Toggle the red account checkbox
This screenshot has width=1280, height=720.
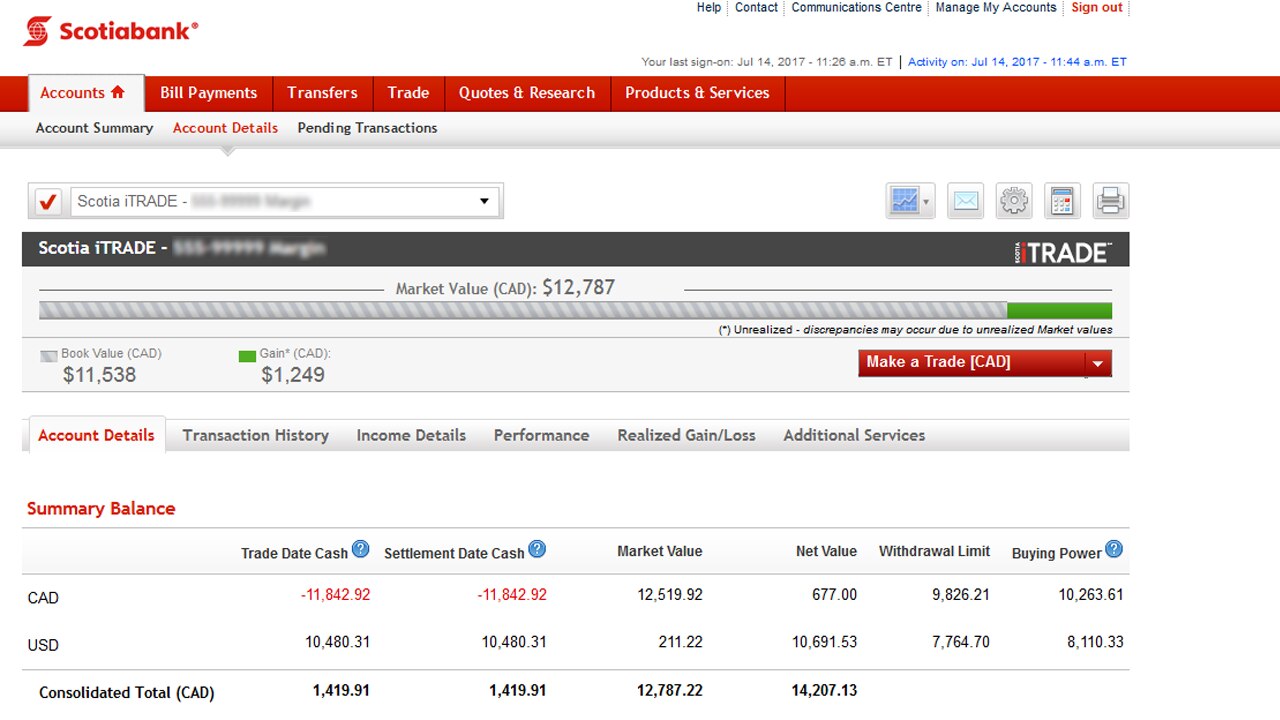click(48, 201)
